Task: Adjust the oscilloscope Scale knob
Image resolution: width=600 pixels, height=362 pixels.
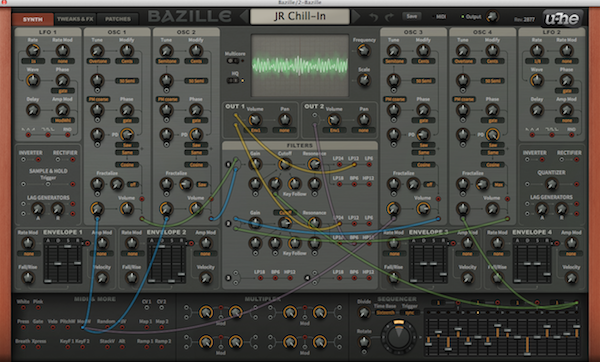Action: pyautogui.click(x=364, y=80)
